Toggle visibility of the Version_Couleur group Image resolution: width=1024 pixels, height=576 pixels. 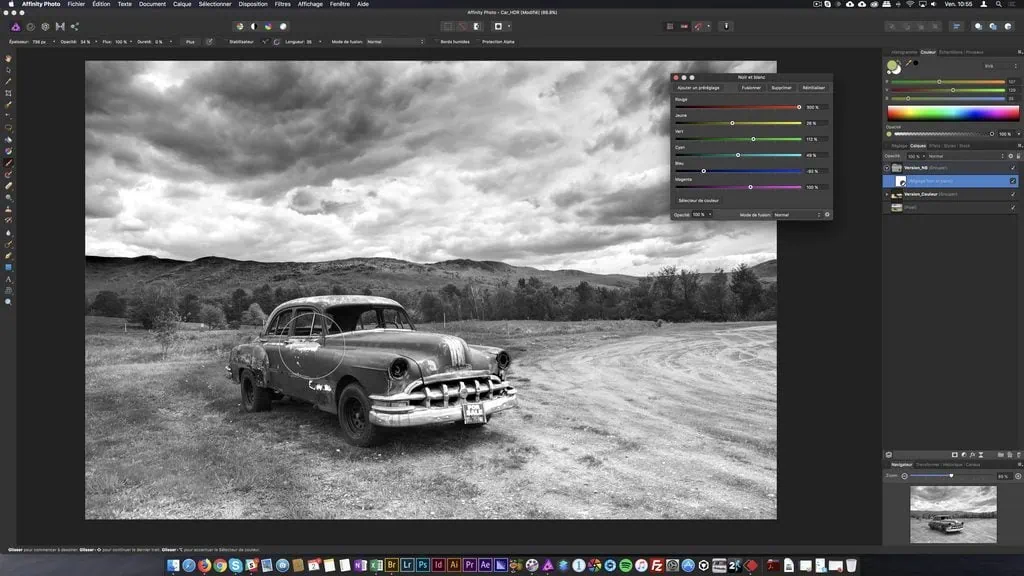(1012, 194)
